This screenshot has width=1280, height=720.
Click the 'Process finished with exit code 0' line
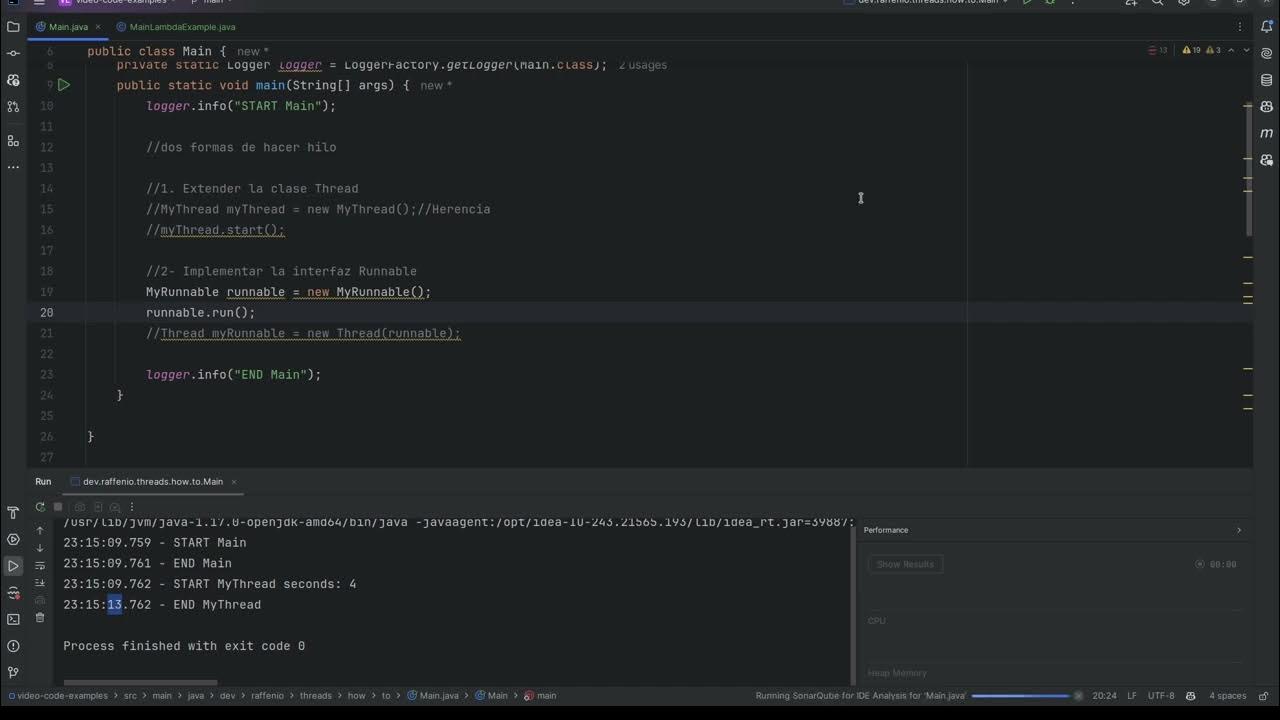(x=184, y=646)
